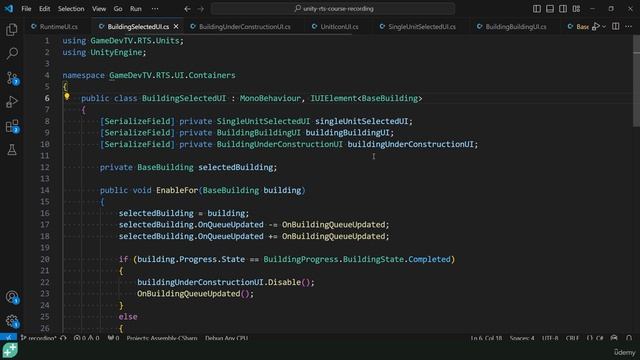Open the Explorer view in activity bar
The image size is (640, 360).
click(12, 29)
